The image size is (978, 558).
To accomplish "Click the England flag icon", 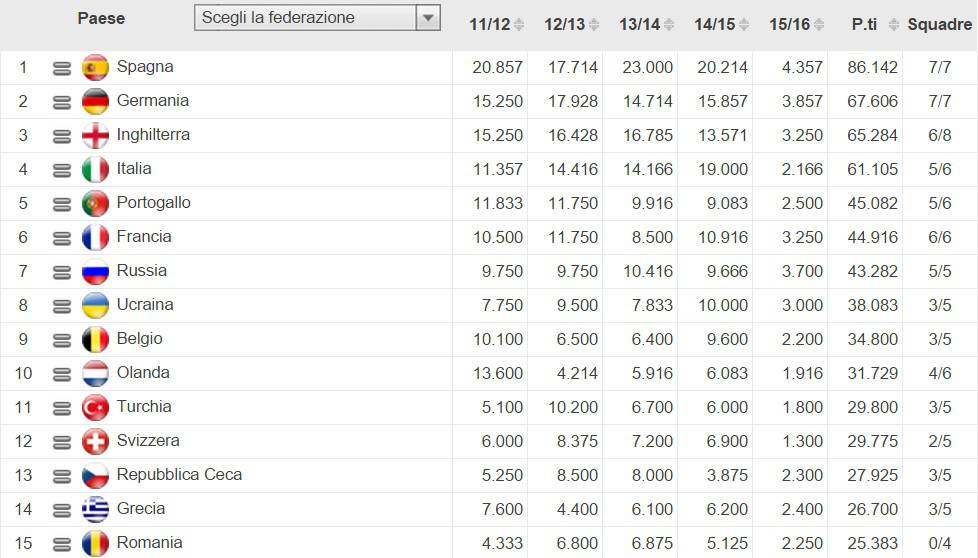I will tap(95, 135).
